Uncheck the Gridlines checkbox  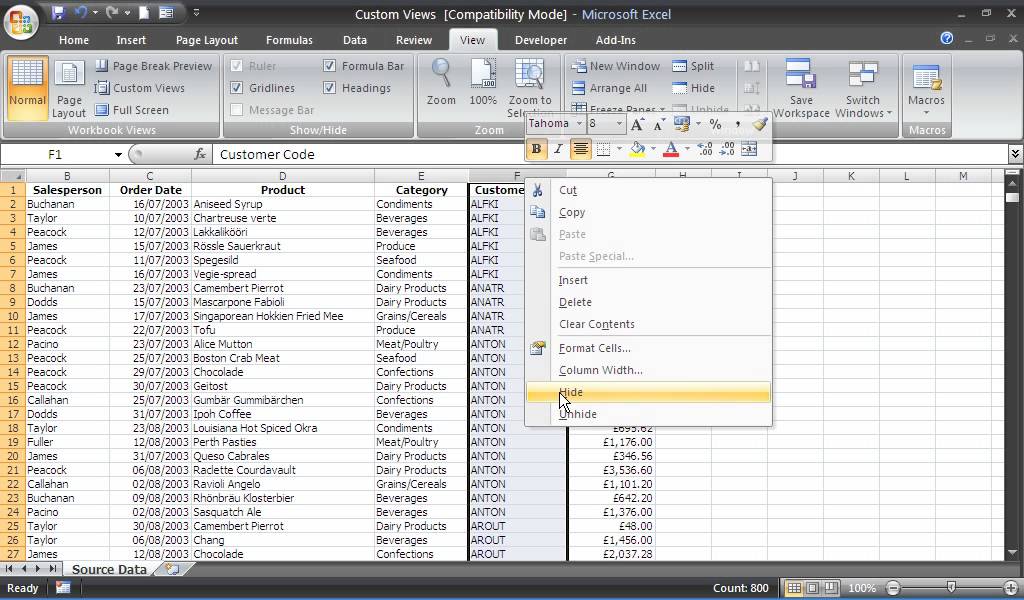(237, 87)
